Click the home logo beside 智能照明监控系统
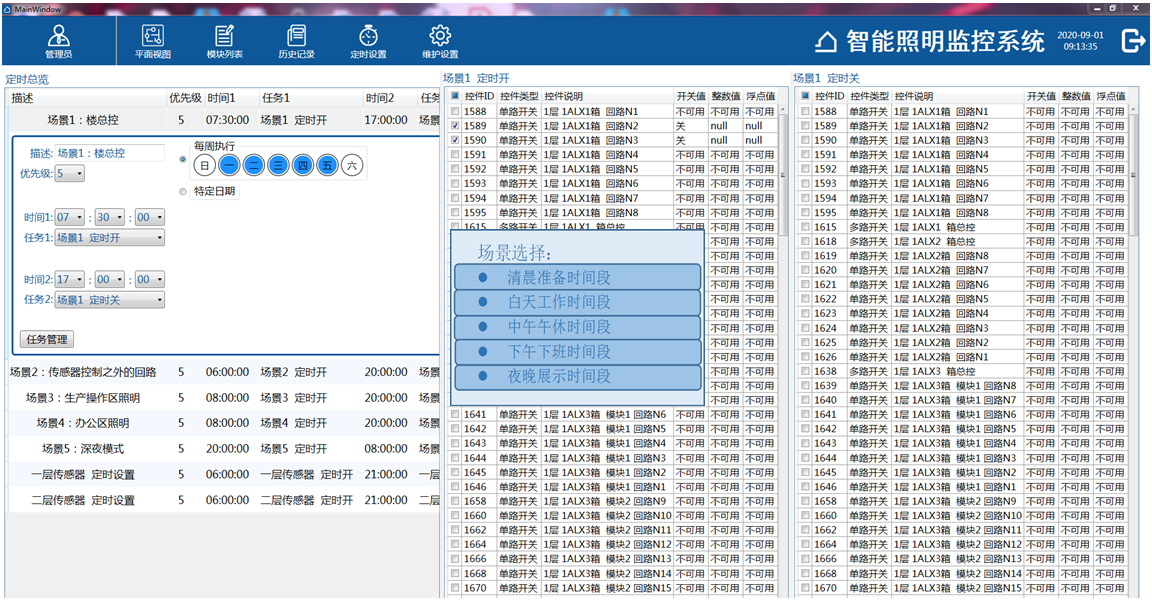Viewport: 1152px width, 601px height. pyautogui.click(x=826, y=42)
